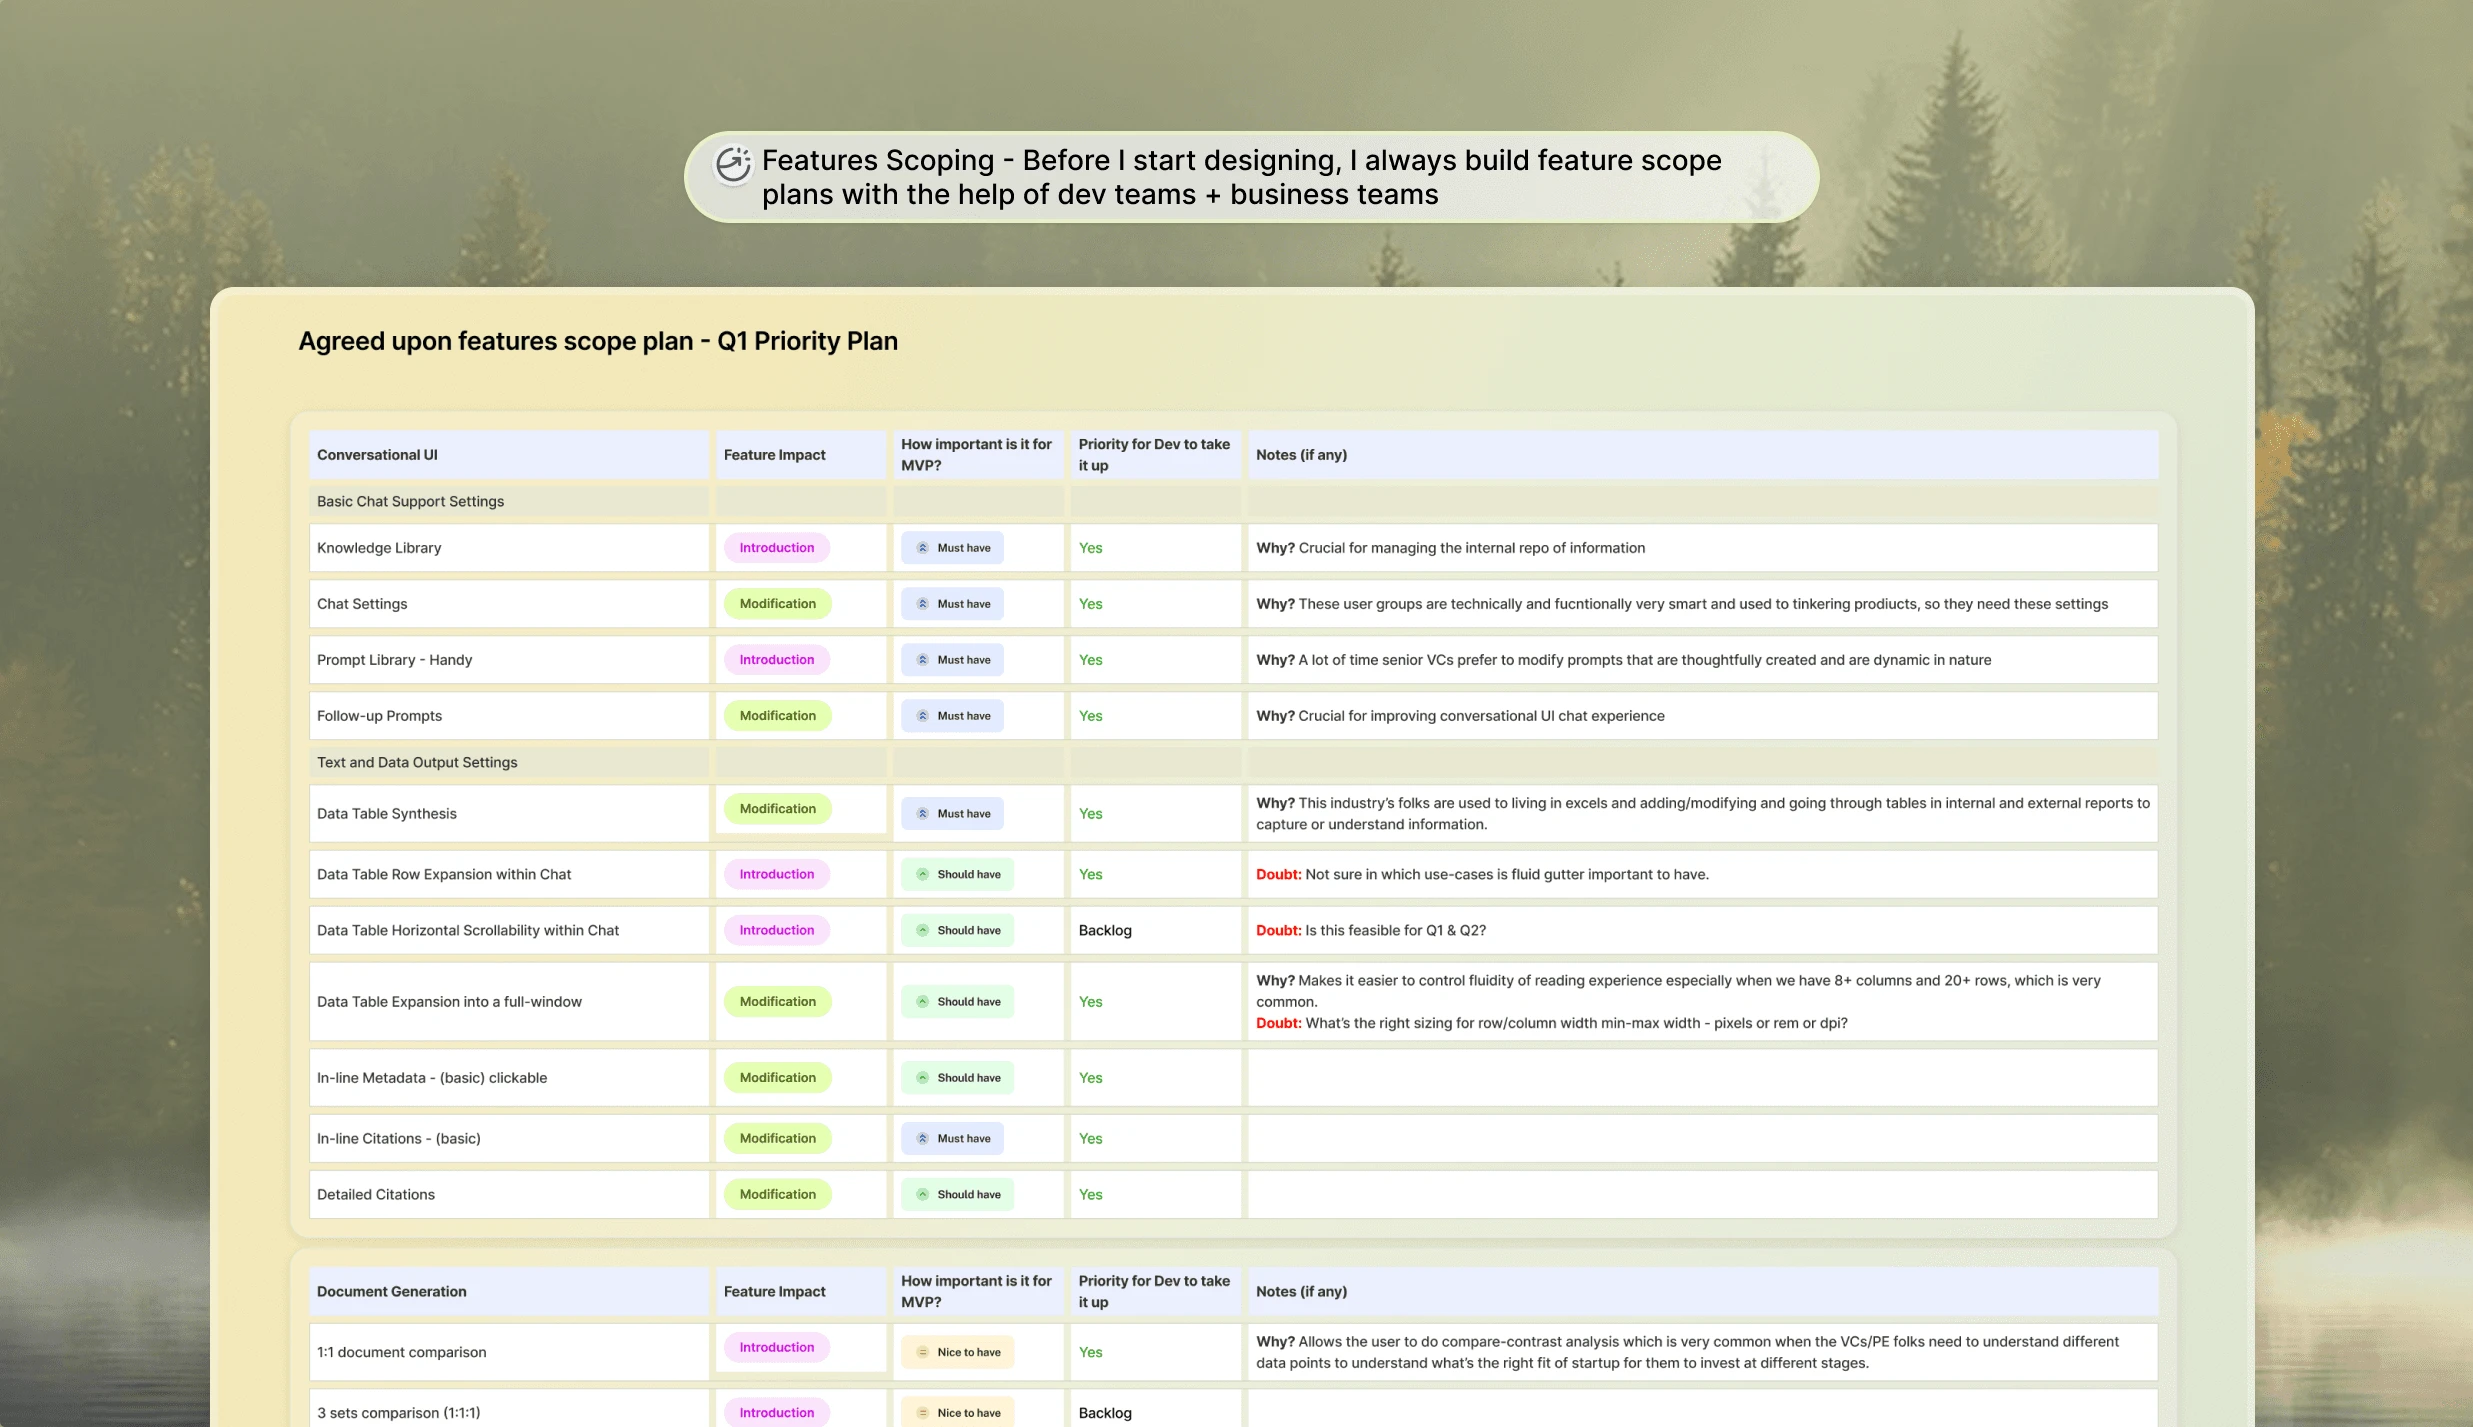This screenshot has height=1427, width=2473.
Task: Click the Conversational UI column header
Action: pos(377,455)
